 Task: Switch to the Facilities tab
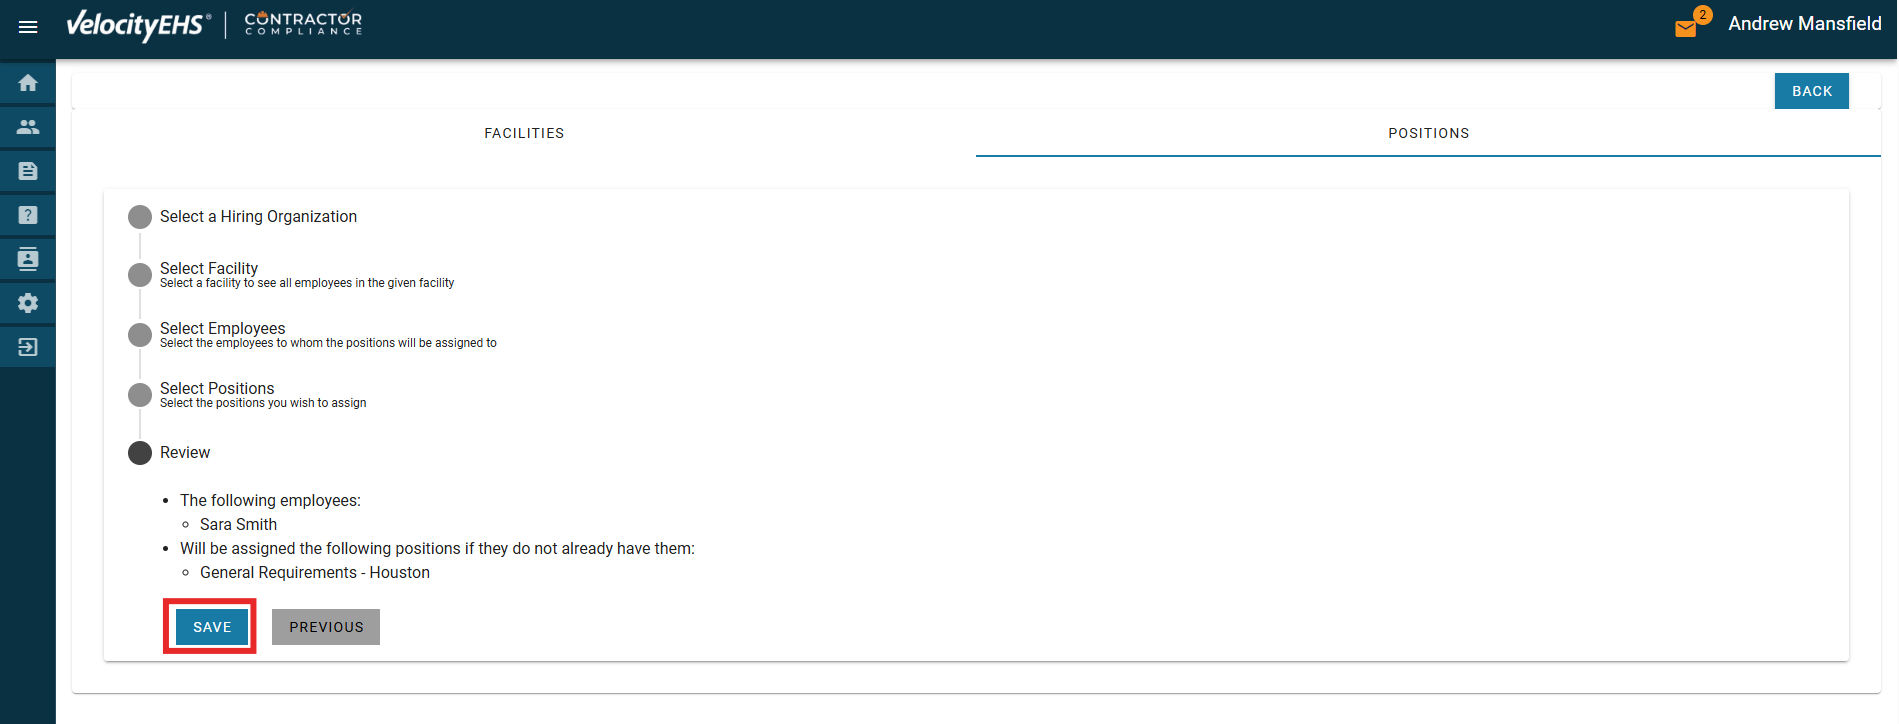pos(524,133)
